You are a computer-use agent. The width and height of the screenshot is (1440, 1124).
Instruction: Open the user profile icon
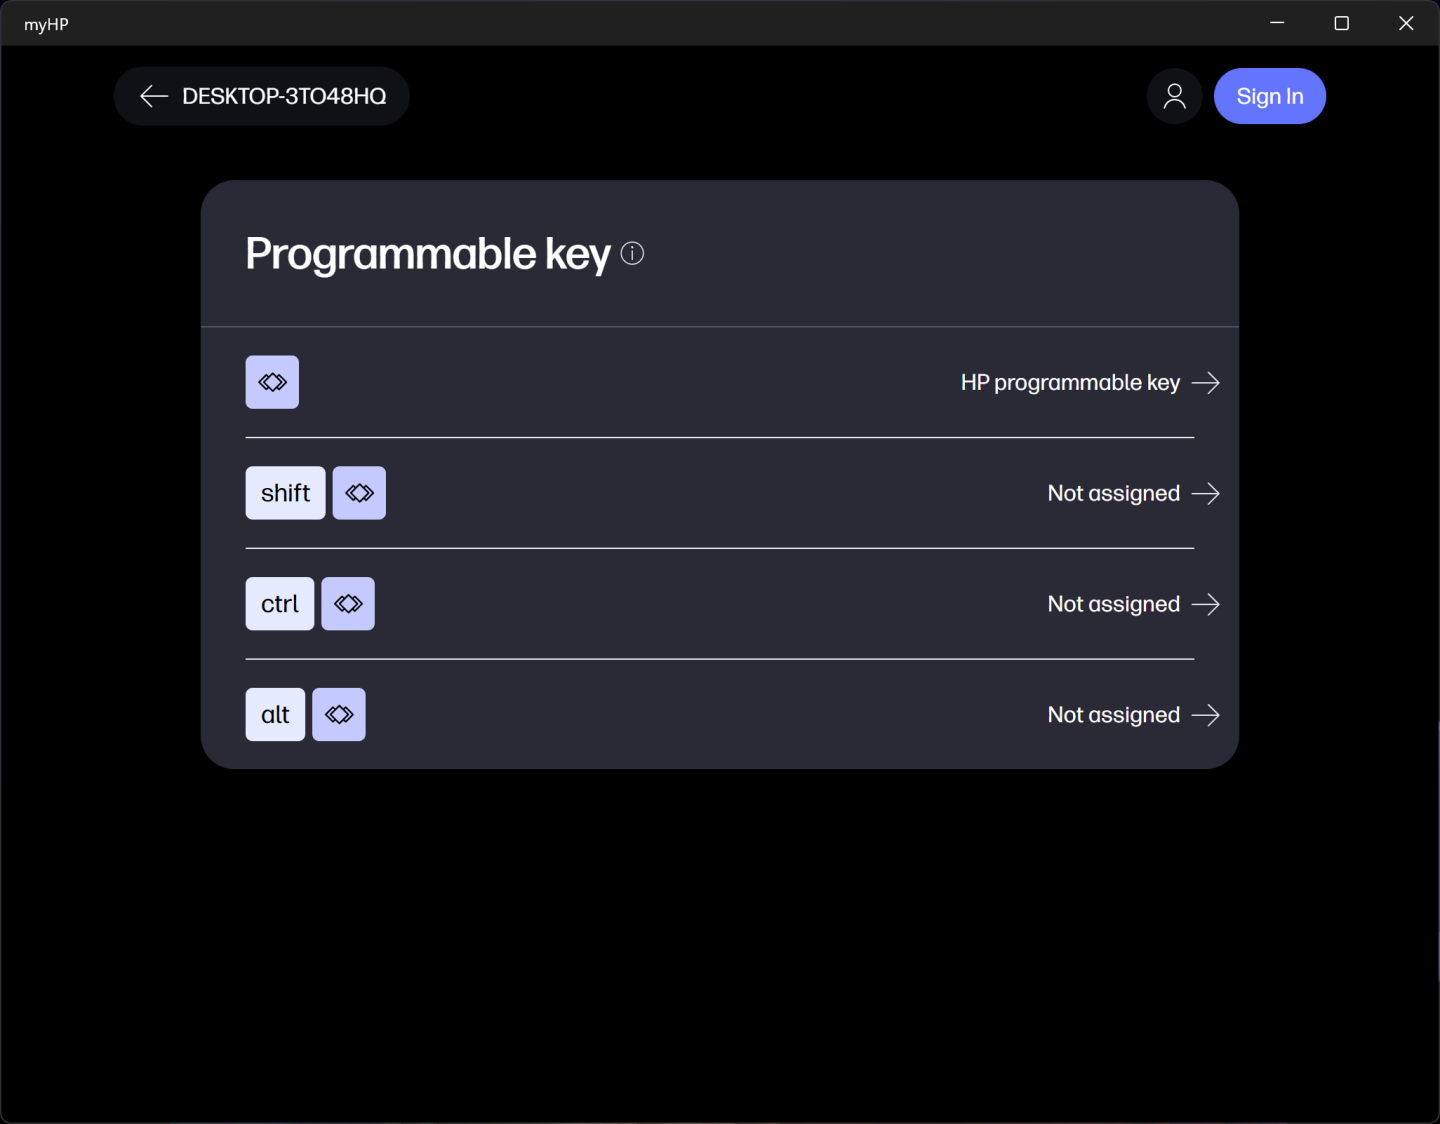tap(1174, 96)
